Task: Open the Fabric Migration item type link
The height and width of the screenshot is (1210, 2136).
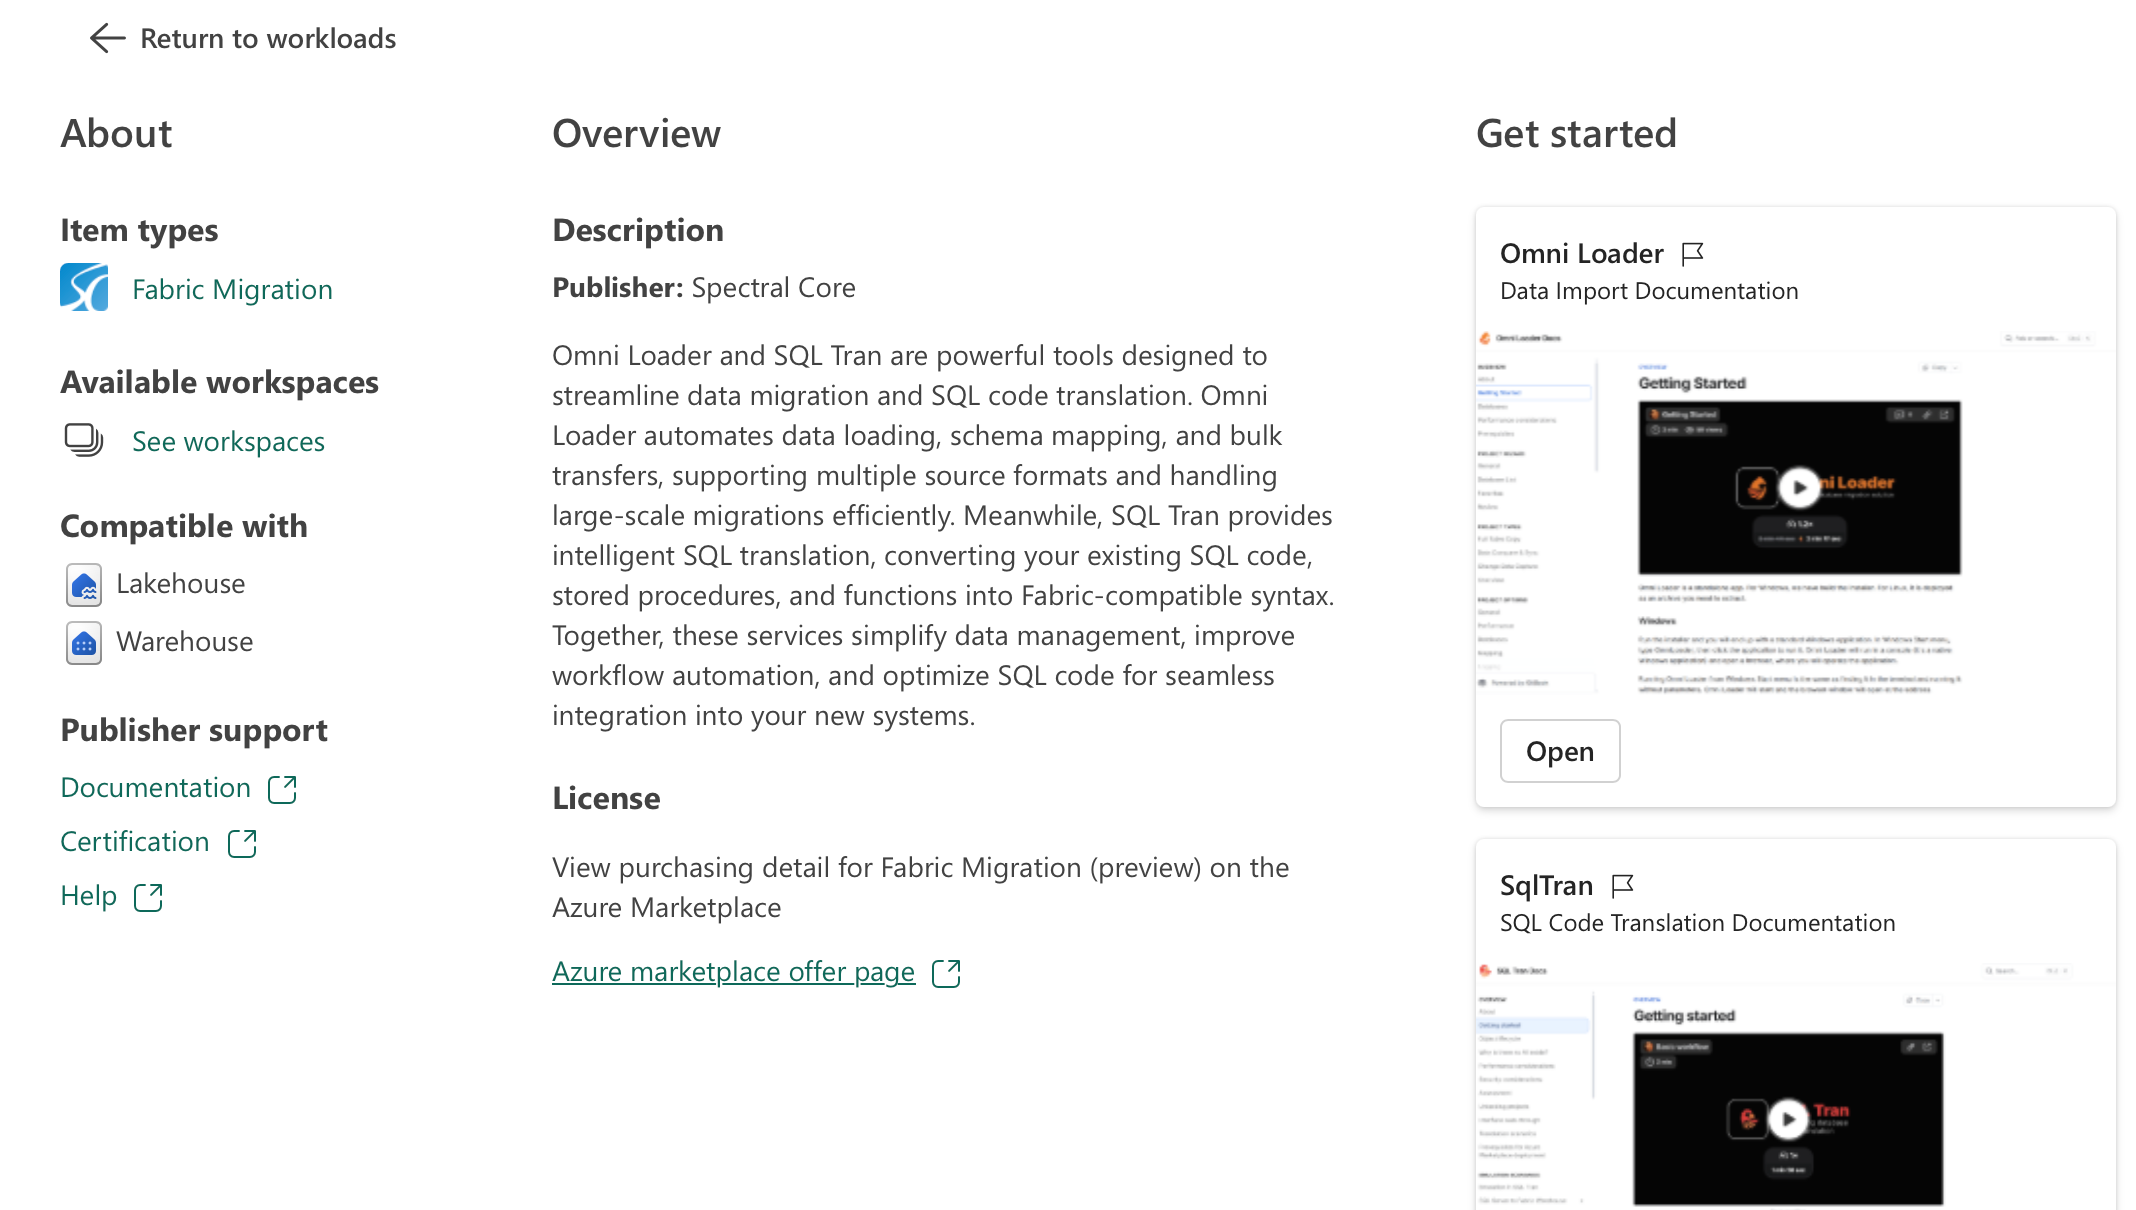Action: [x=232, y=290]
